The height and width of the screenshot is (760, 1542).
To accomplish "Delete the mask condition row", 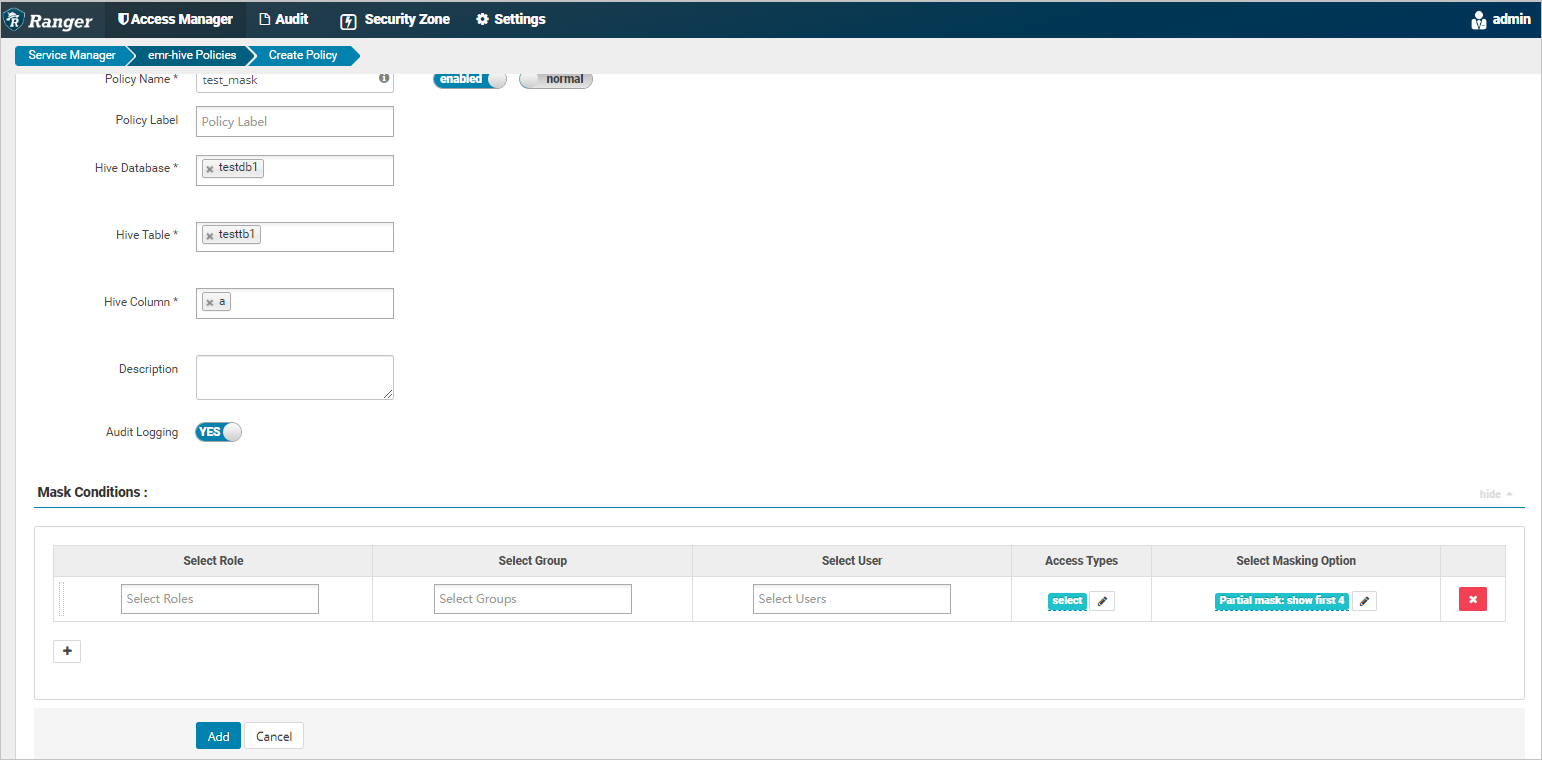I will coord(1473,599).
